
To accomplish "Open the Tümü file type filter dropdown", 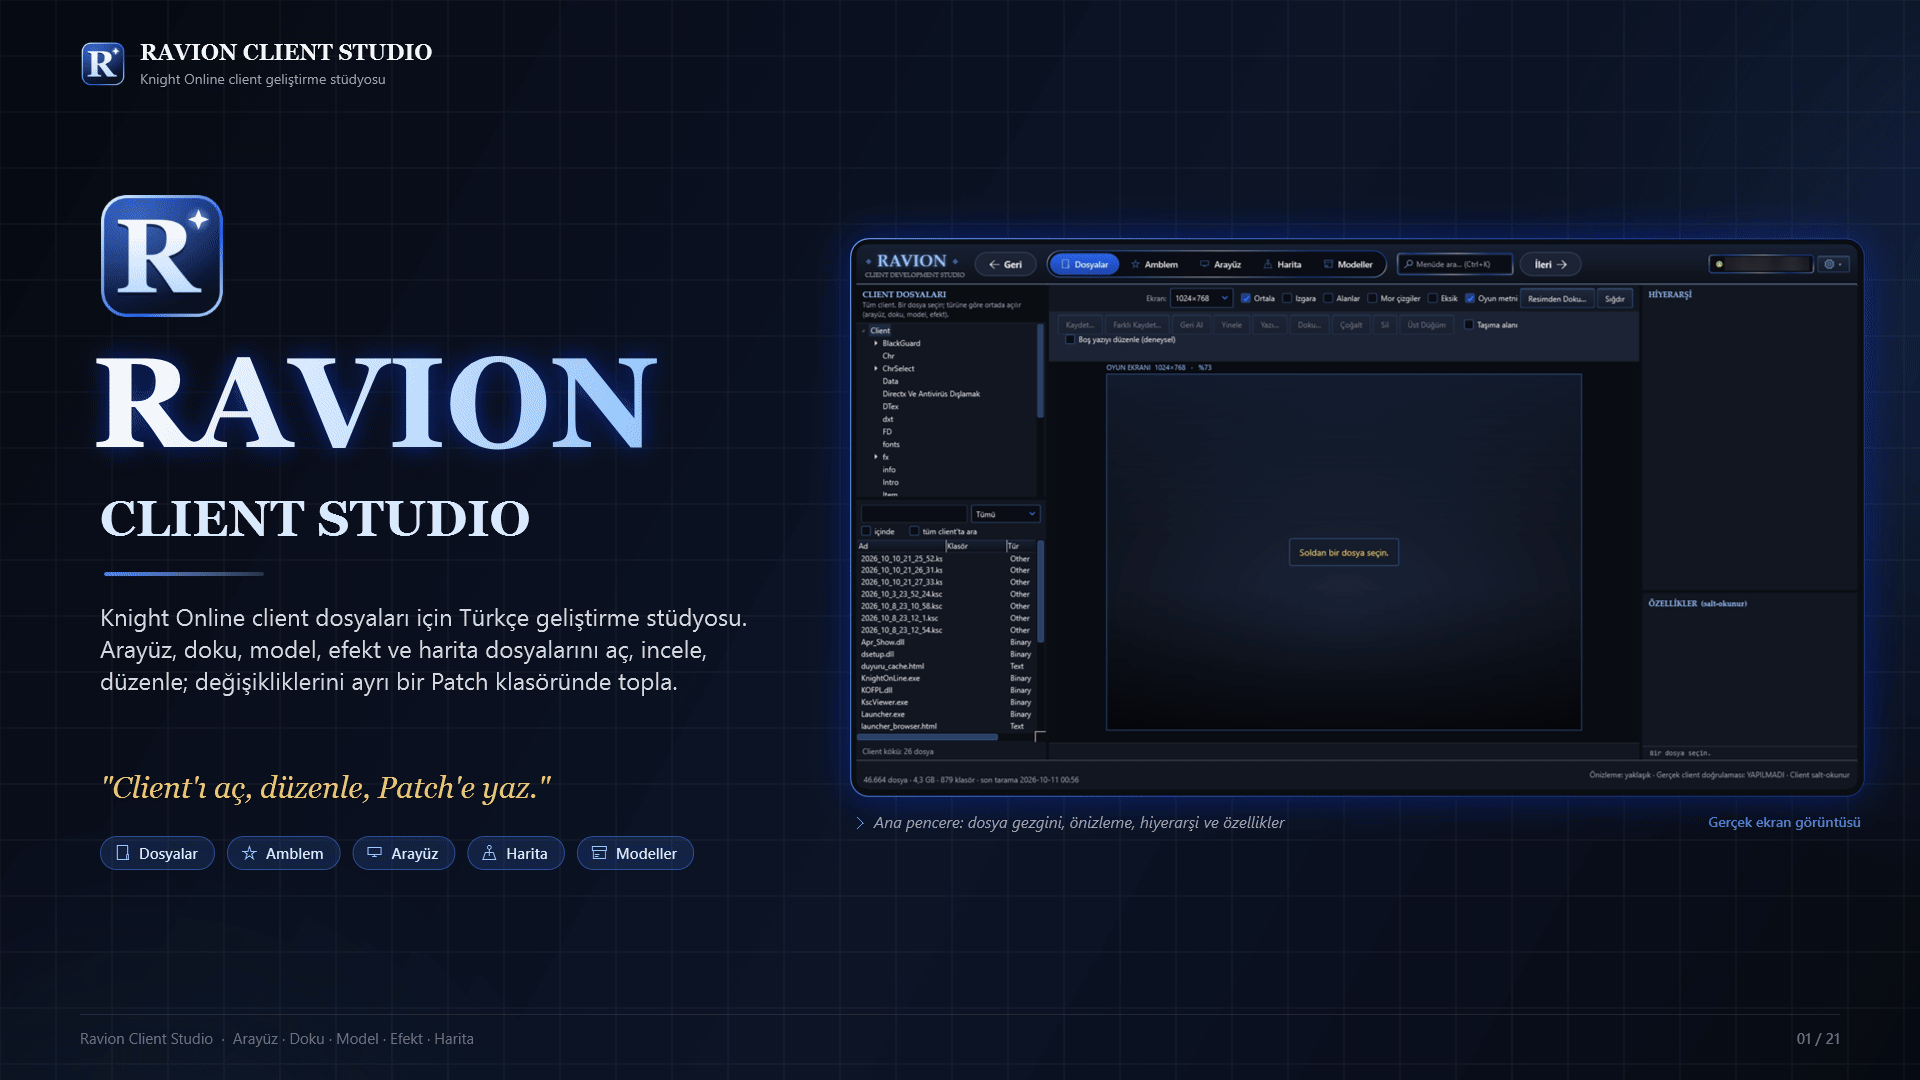I will pos(1006,514).
